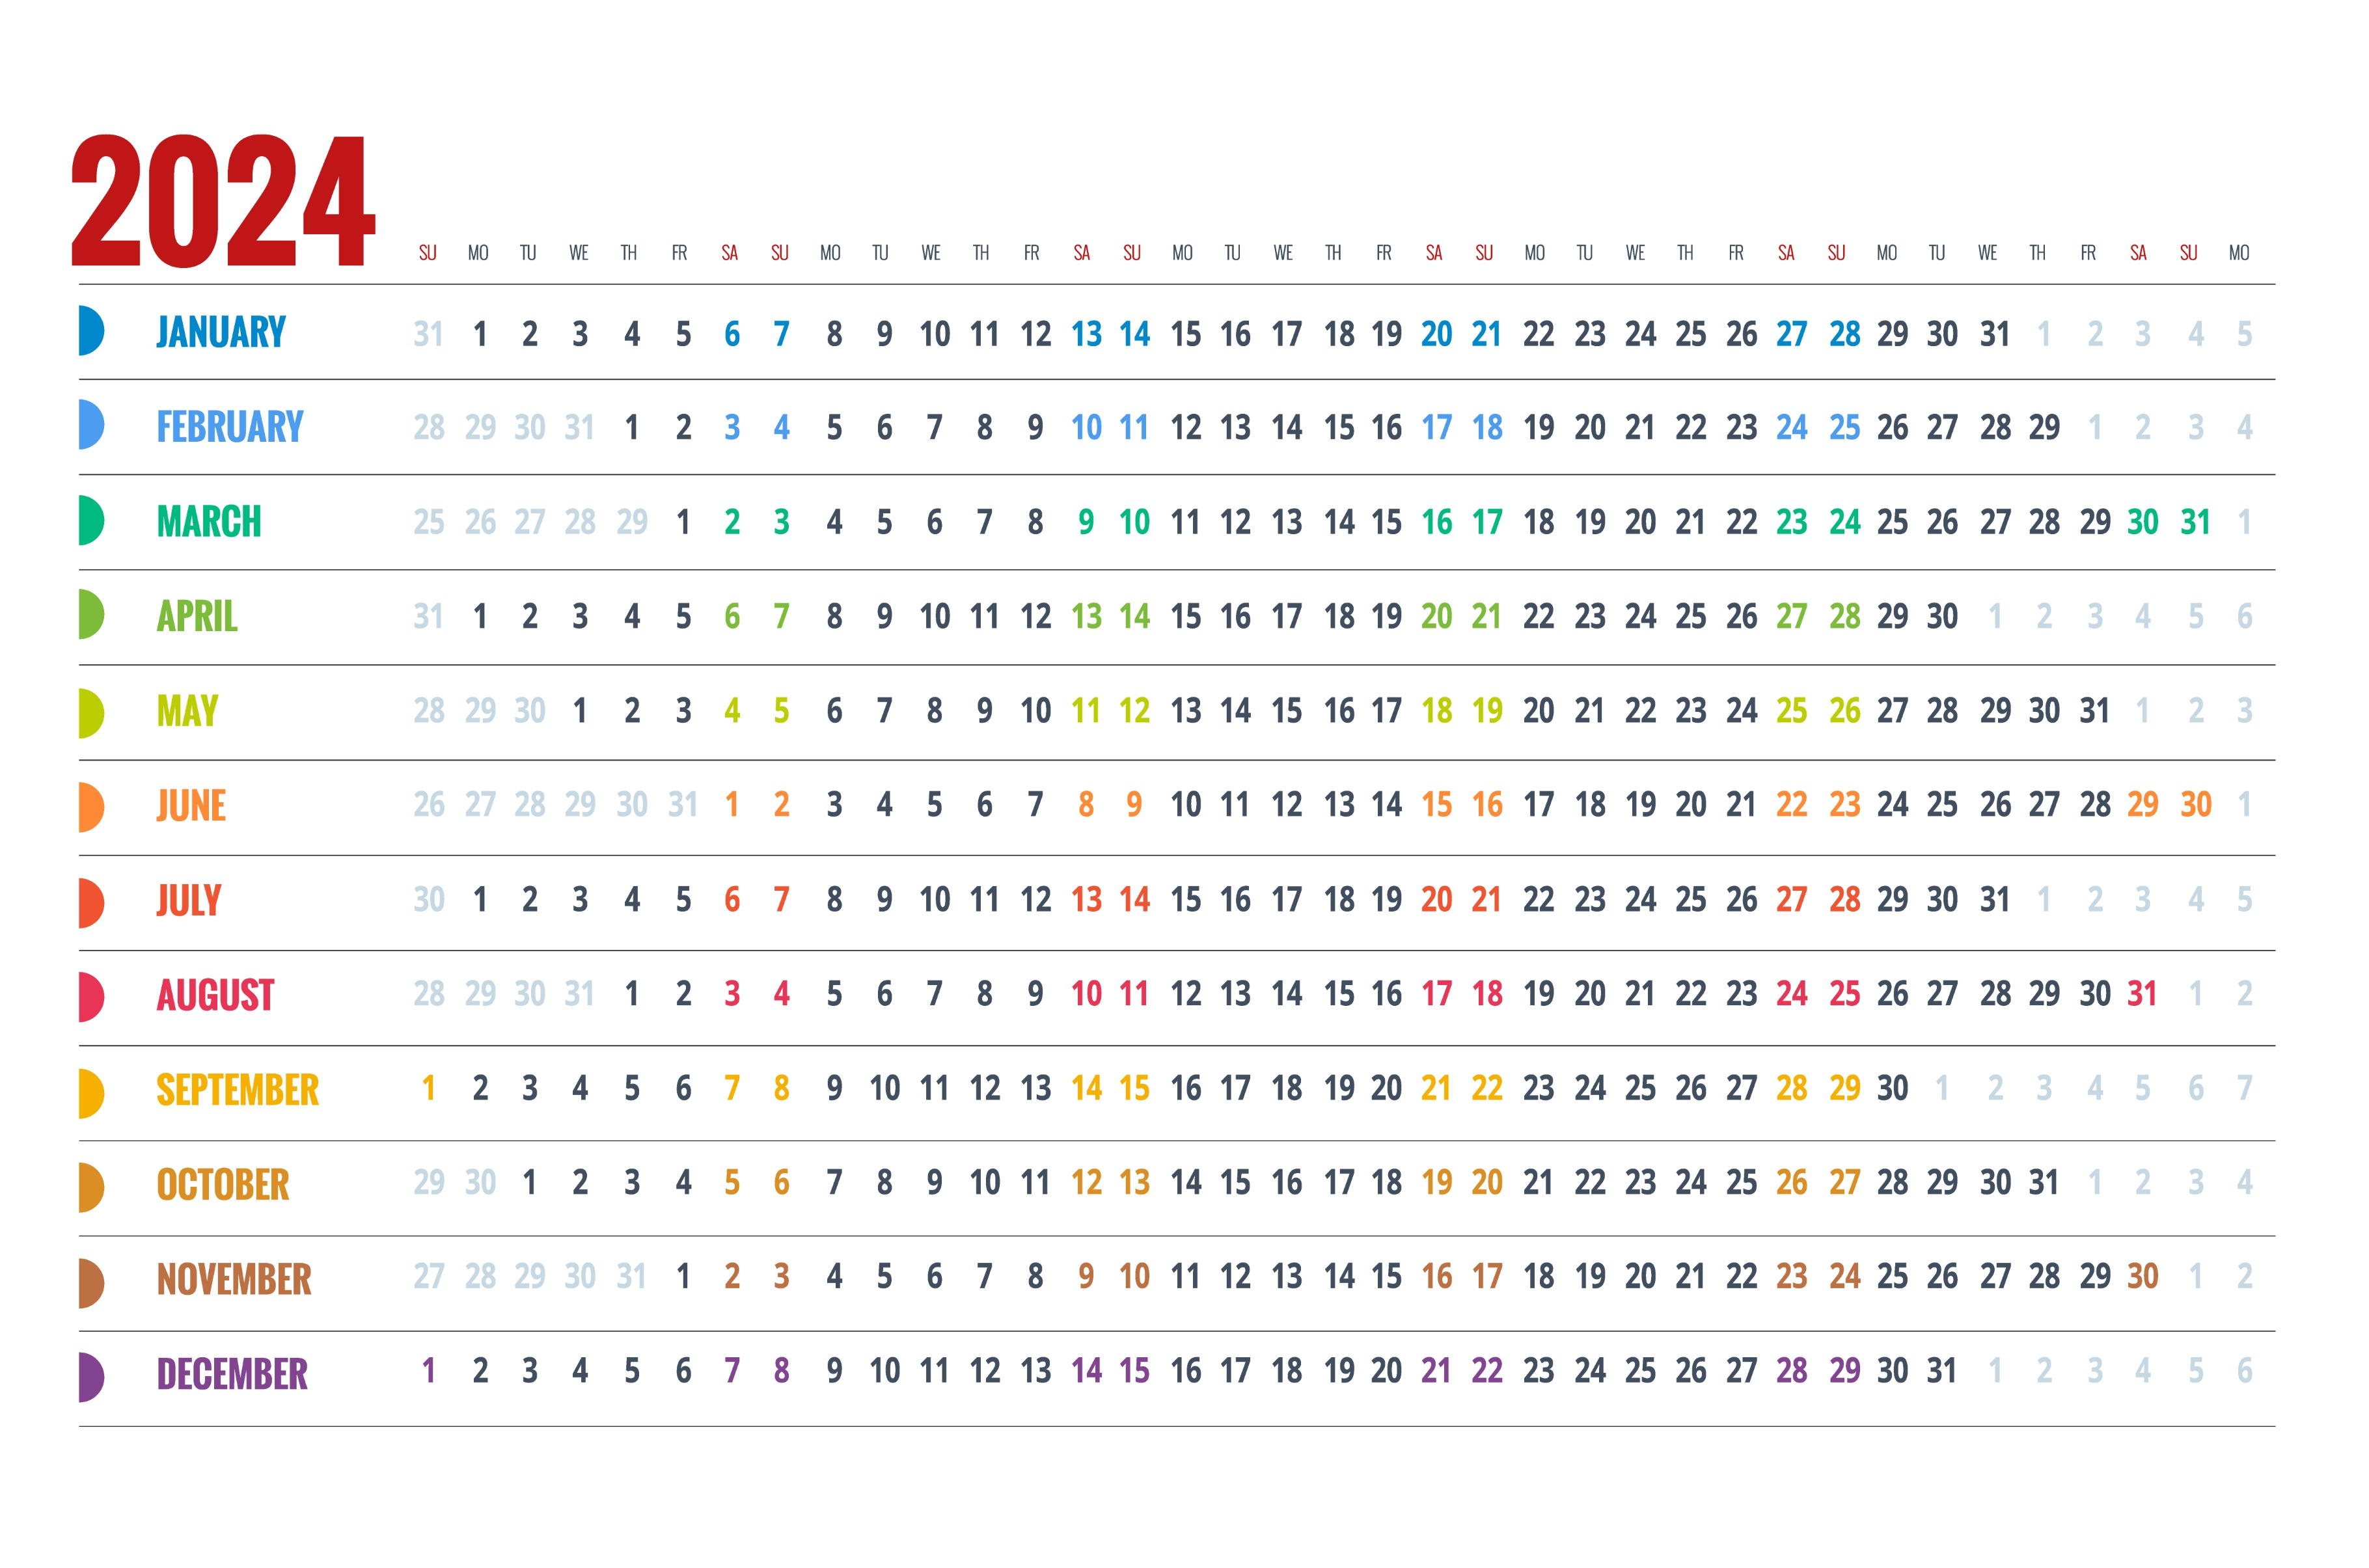Select the green half-circle marker beside March

pyautogui.click(x=91, y=520)
